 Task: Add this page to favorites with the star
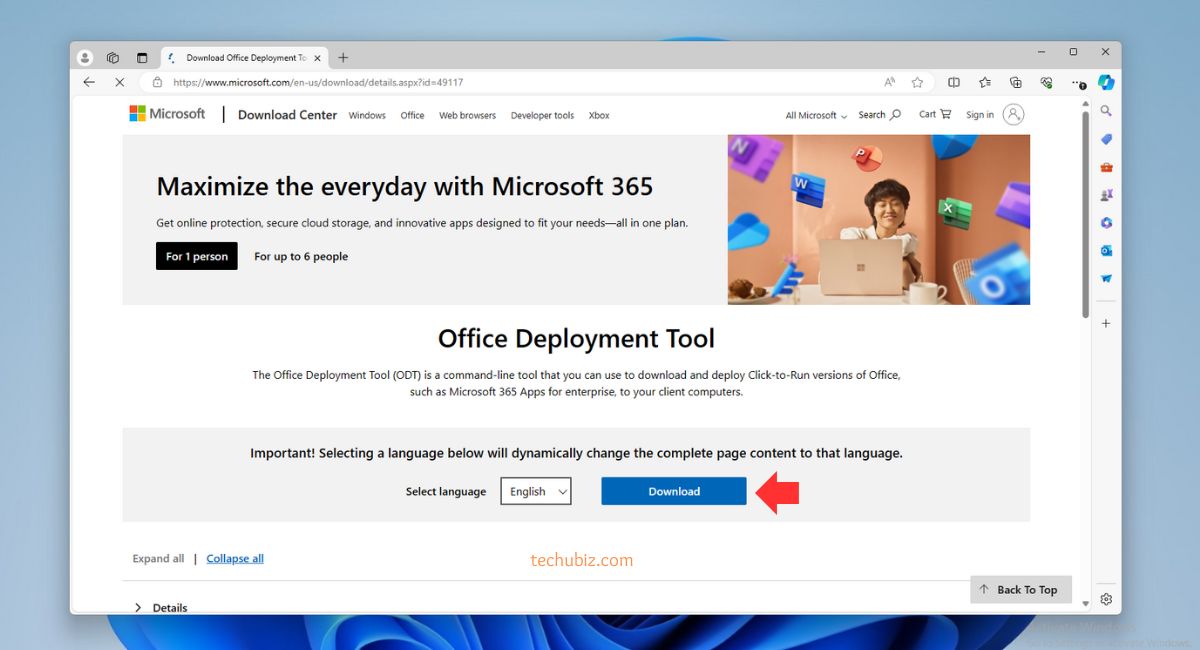tap(917, 82)
